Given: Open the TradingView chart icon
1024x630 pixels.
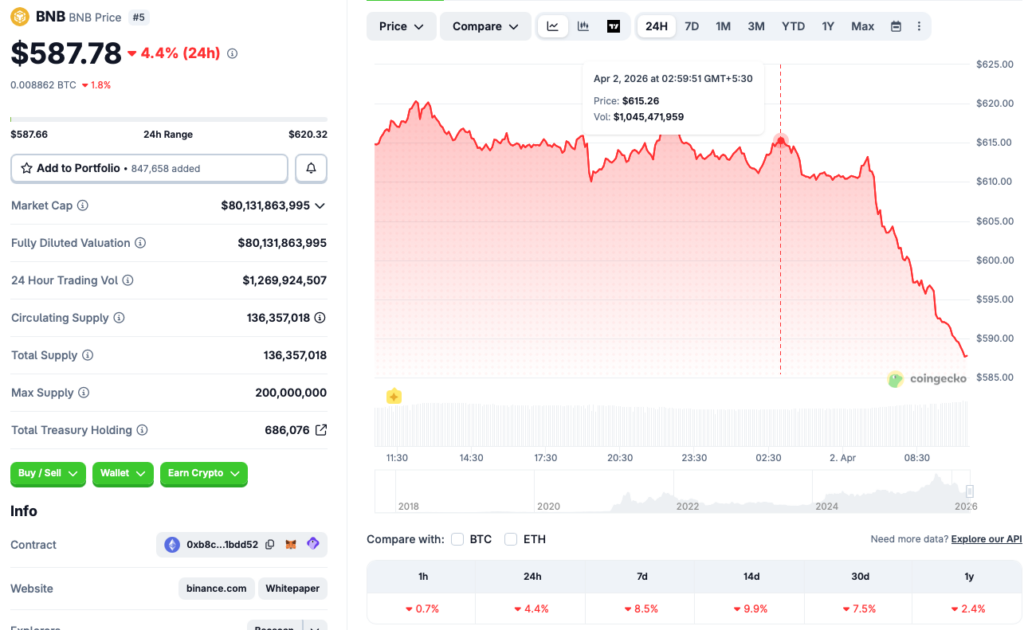Looking at the screenshot, I should coord(613,26).
